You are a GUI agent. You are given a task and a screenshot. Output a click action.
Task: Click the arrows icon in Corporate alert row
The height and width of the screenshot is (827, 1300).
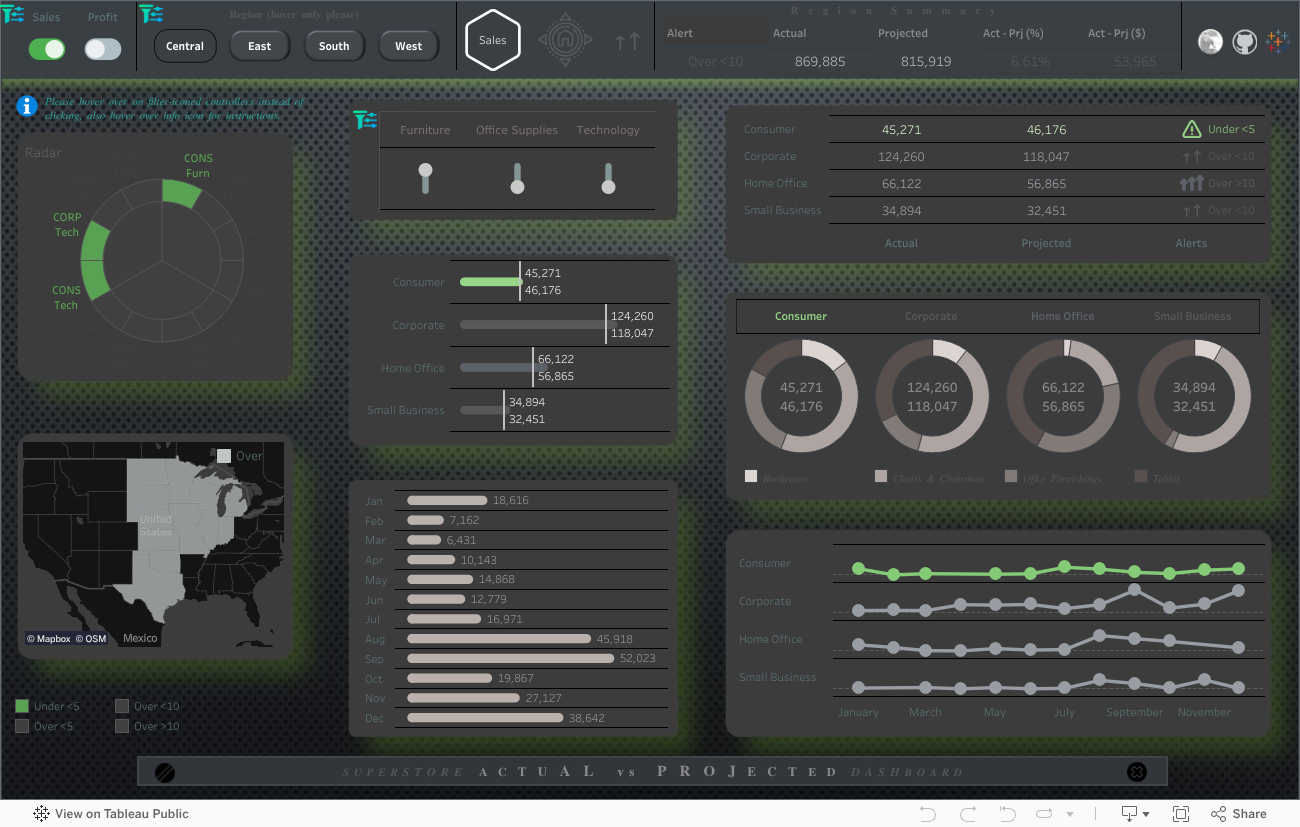click(1191, 156)
